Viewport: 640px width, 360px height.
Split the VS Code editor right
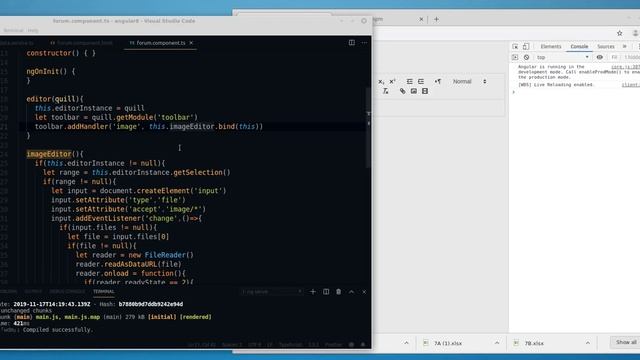[x=351, y=42]
